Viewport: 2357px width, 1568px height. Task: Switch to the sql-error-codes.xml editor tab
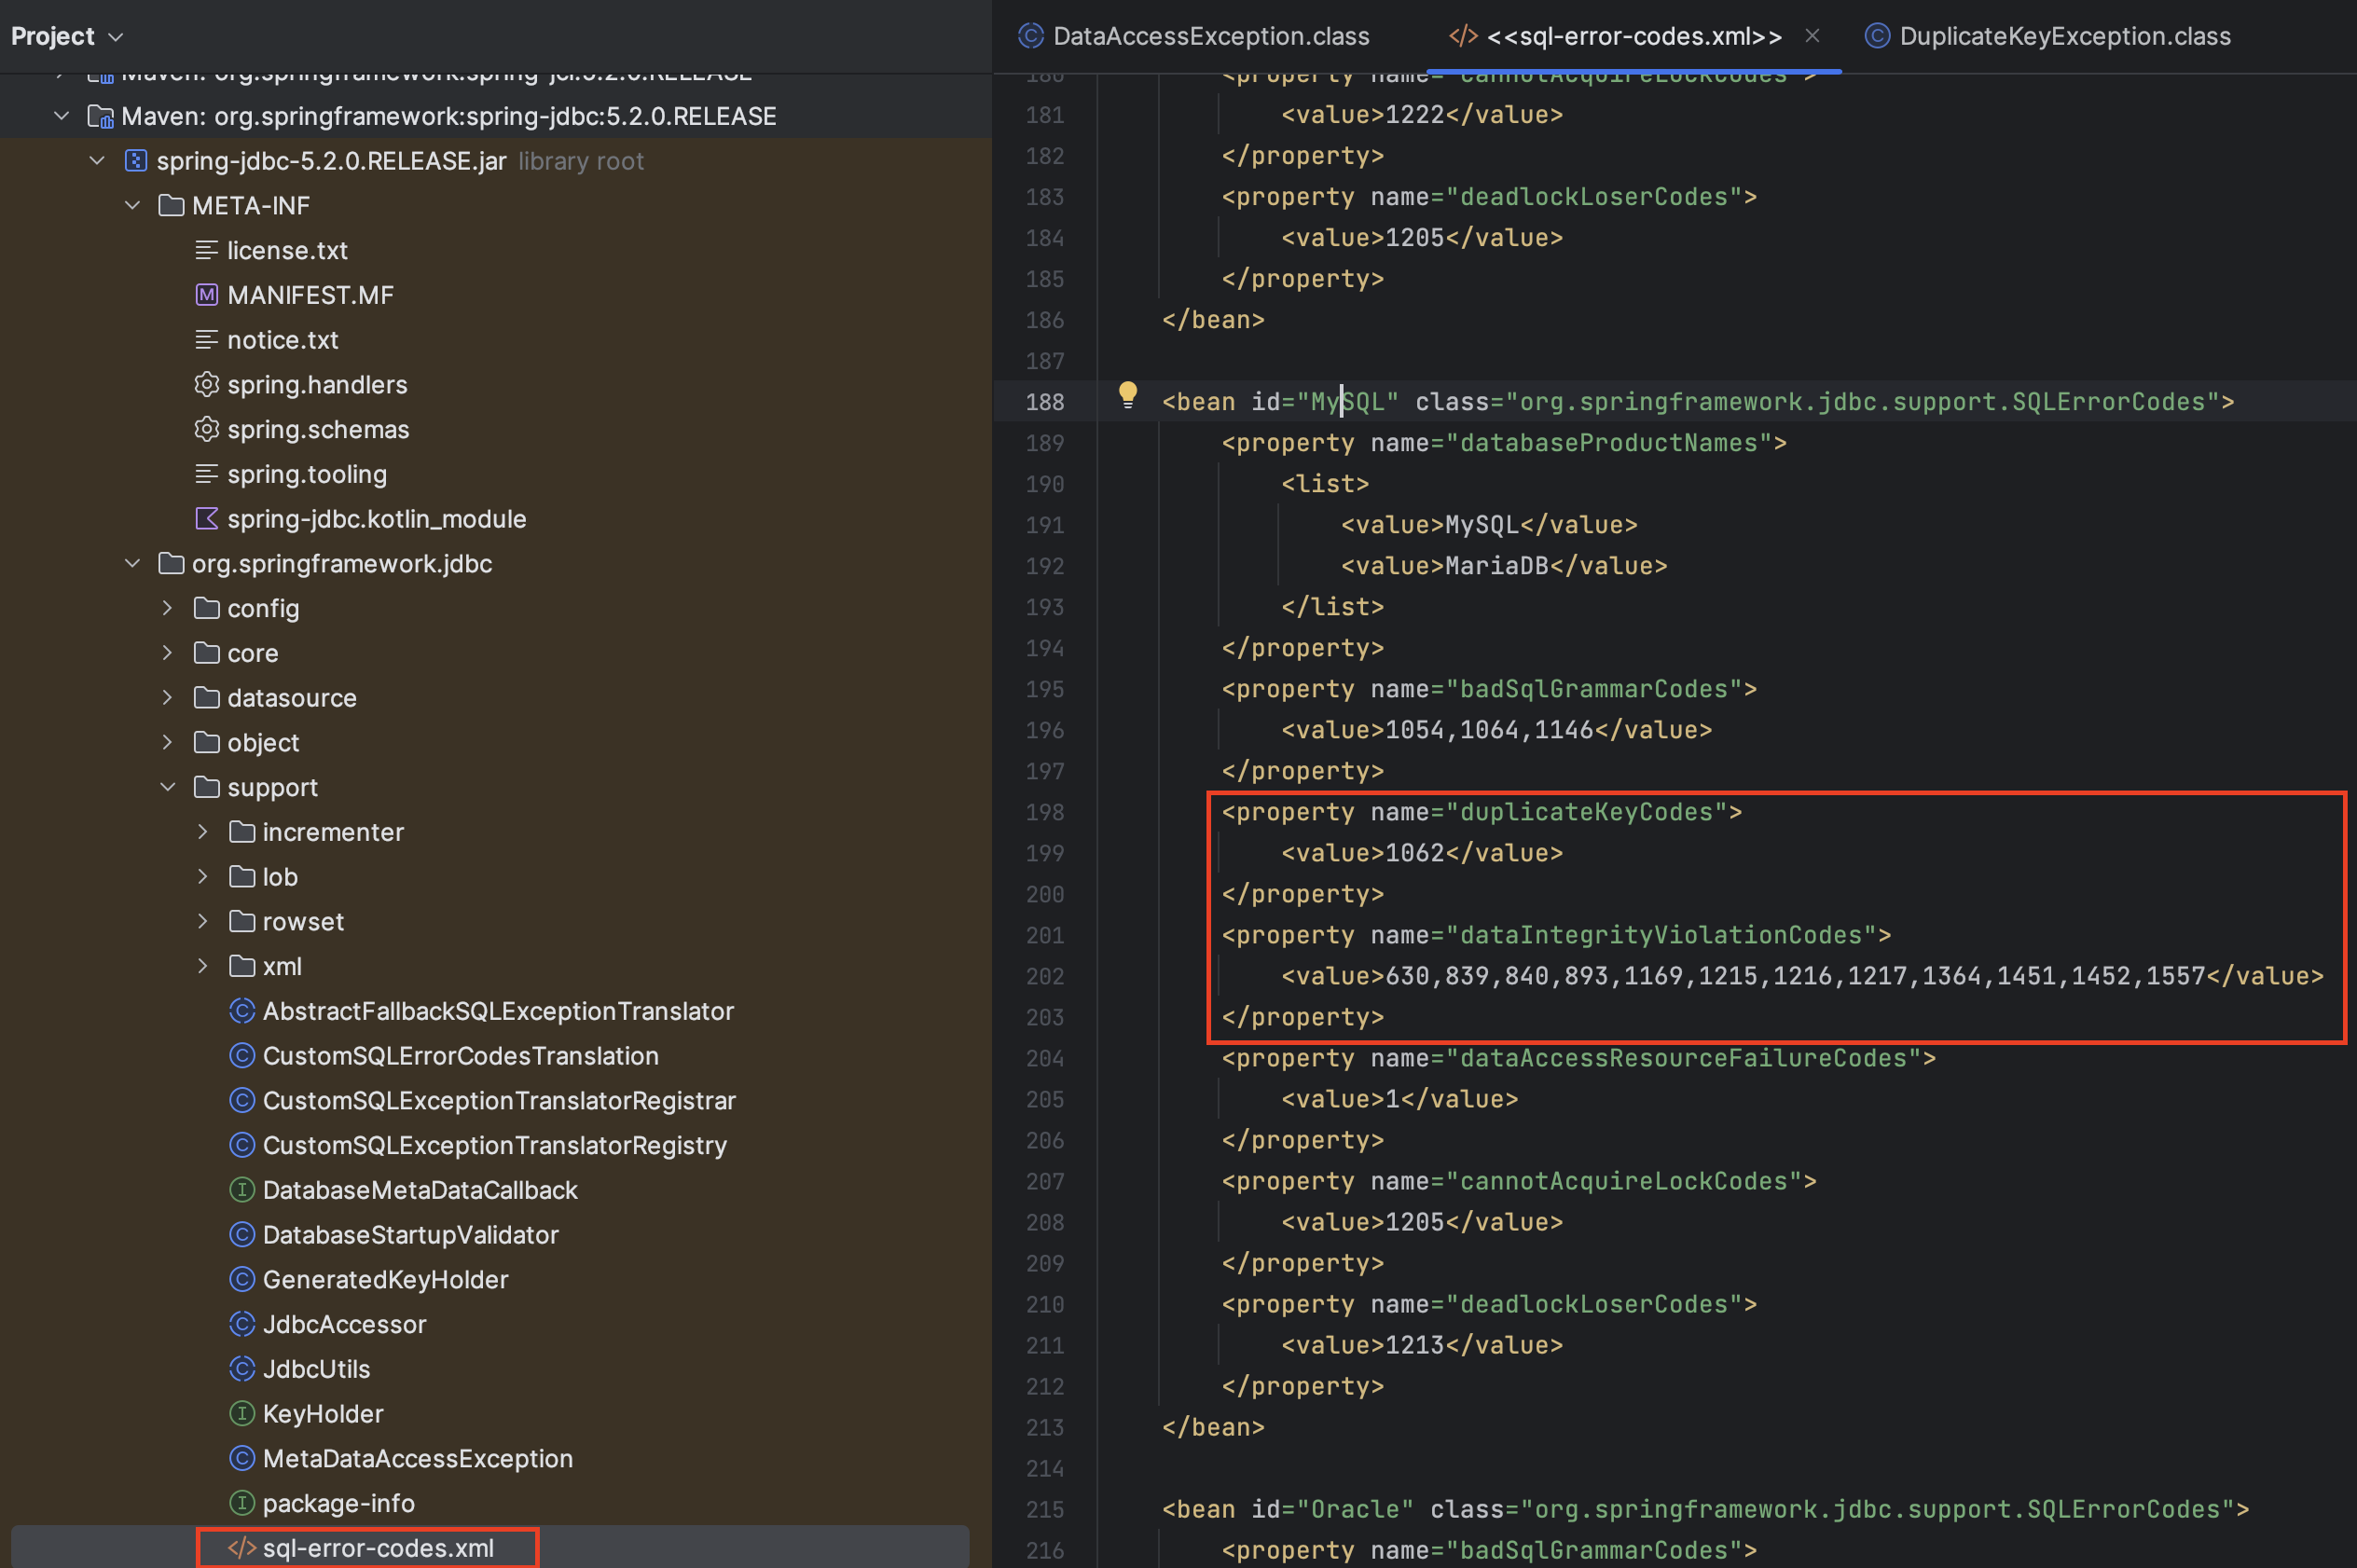click(1633, 36)
